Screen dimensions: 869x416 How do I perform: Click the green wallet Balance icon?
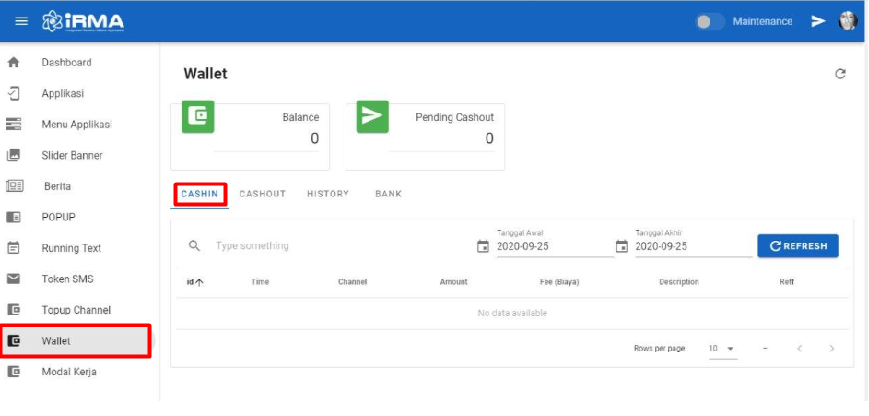[x=198, y=117]
